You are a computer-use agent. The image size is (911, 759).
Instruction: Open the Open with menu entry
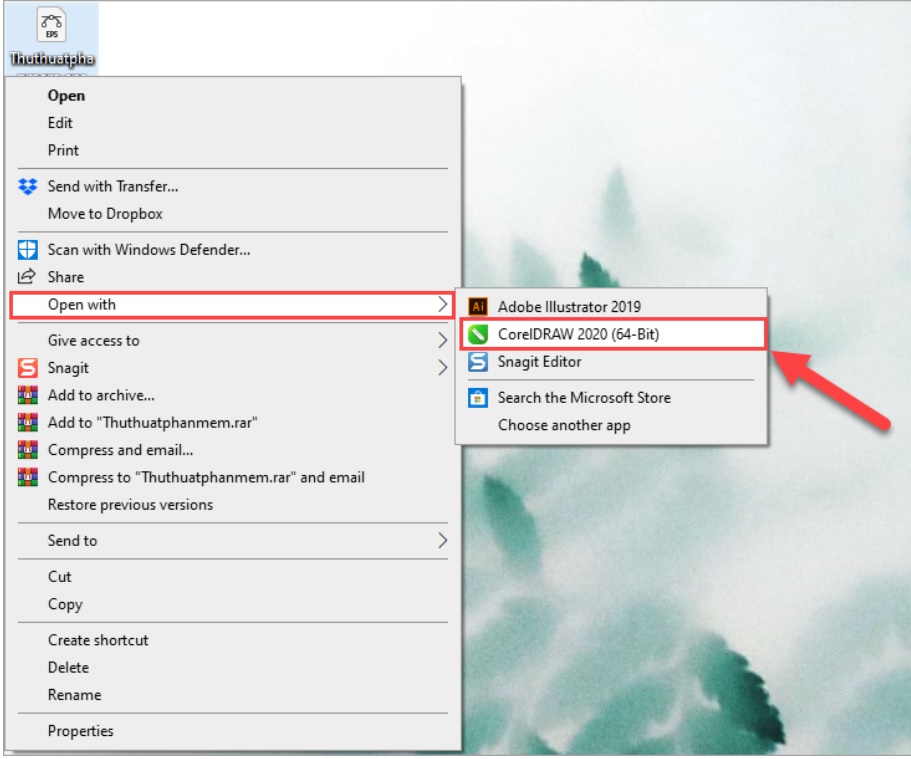point(233,305)
